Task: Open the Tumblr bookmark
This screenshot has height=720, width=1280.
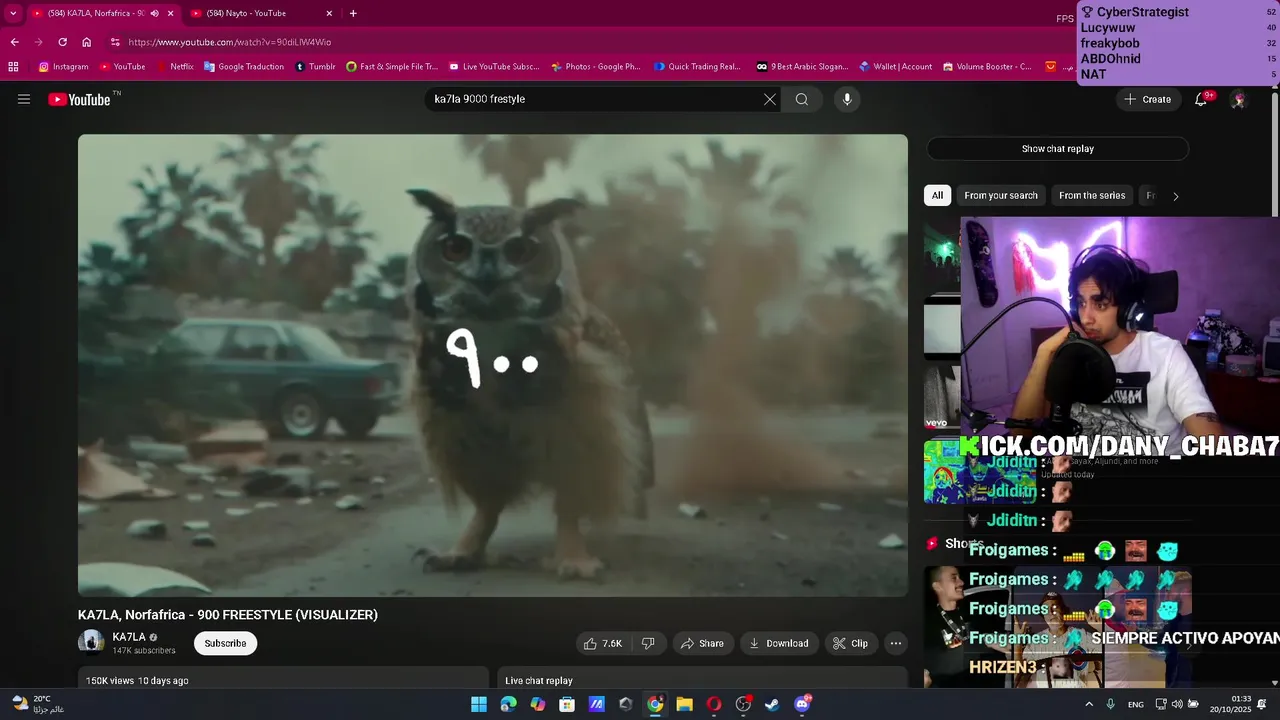Action: (x=315, y=67)
